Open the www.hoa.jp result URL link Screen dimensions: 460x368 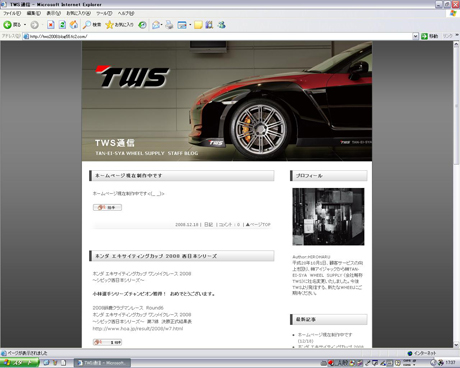[x=138, y=329]
